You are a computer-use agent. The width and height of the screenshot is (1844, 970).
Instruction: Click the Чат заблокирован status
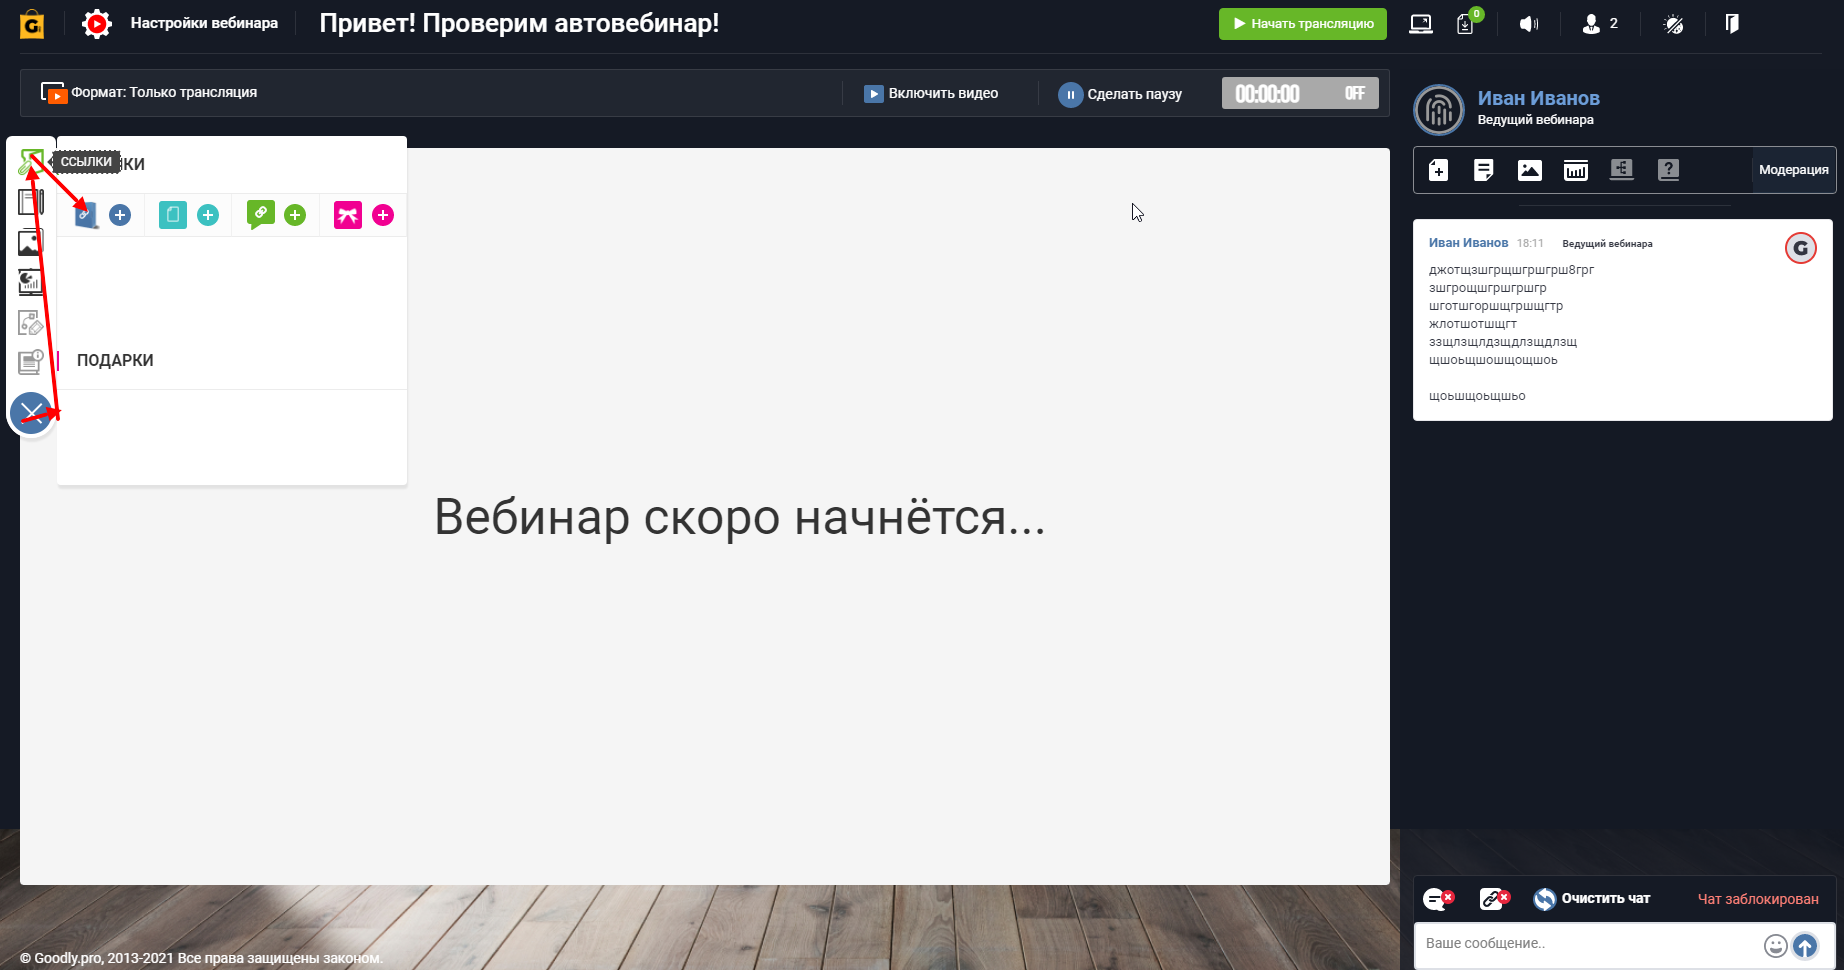tap(1758, 899)
